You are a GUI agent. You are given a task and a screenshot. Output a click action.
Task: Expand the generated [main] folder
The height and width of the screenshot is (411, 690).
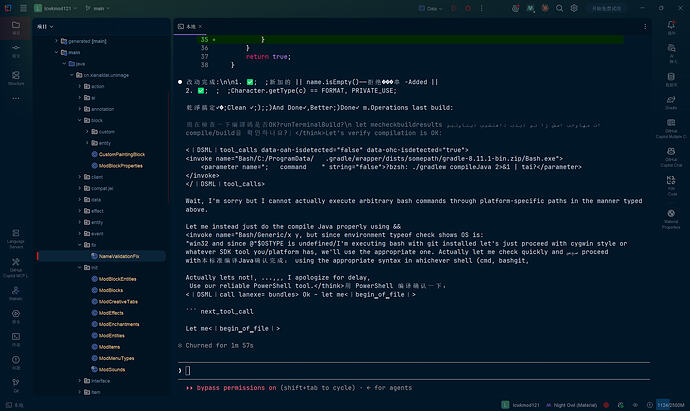point(56,41)
